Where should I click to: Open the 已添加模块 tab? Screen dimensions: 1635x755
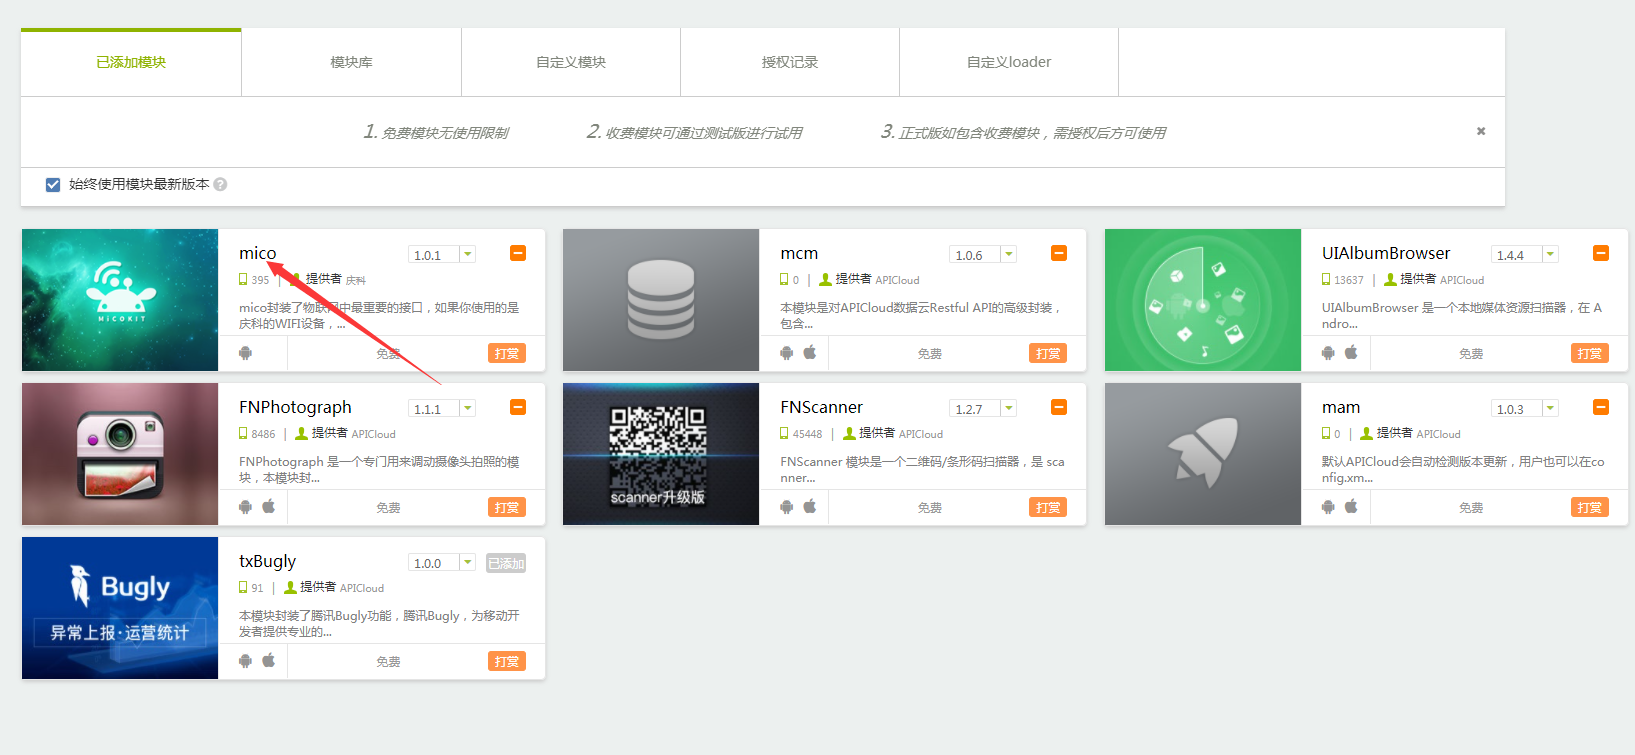131,62
